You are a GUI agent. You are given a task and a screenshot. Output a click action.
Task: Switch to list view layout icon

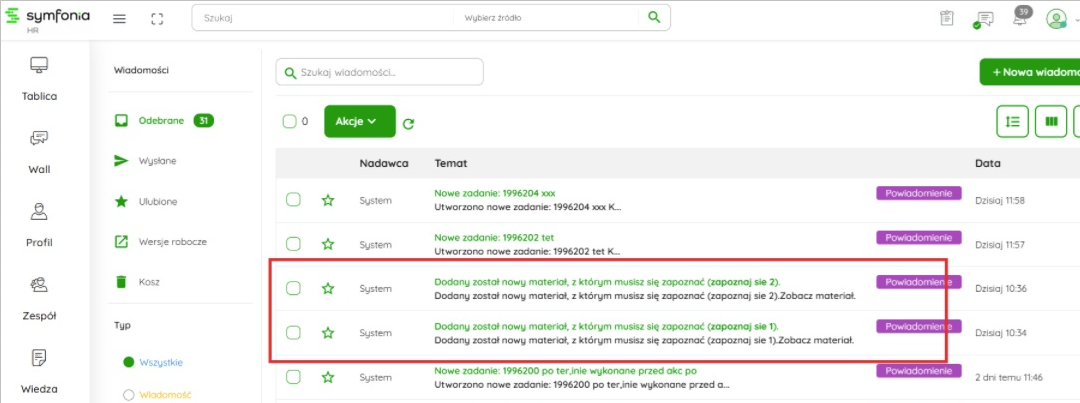(x=1012, y=121)
